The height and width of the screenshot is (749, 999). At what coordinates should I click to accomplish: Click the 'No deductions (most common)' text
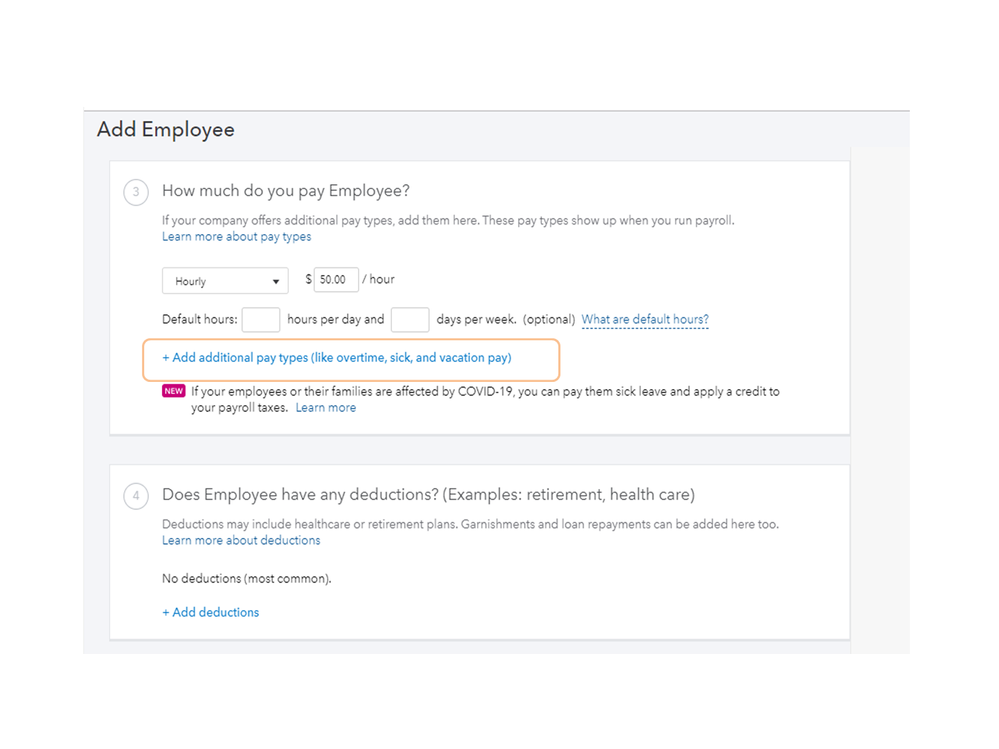(246, 578)
